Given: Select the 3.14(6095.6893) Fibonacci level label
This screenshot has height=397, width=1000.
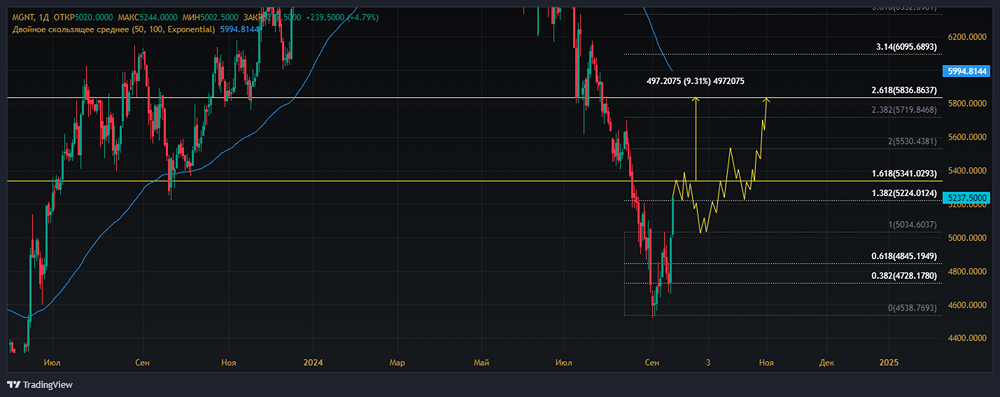Looking at the screenshot, I should click(907, 47).
